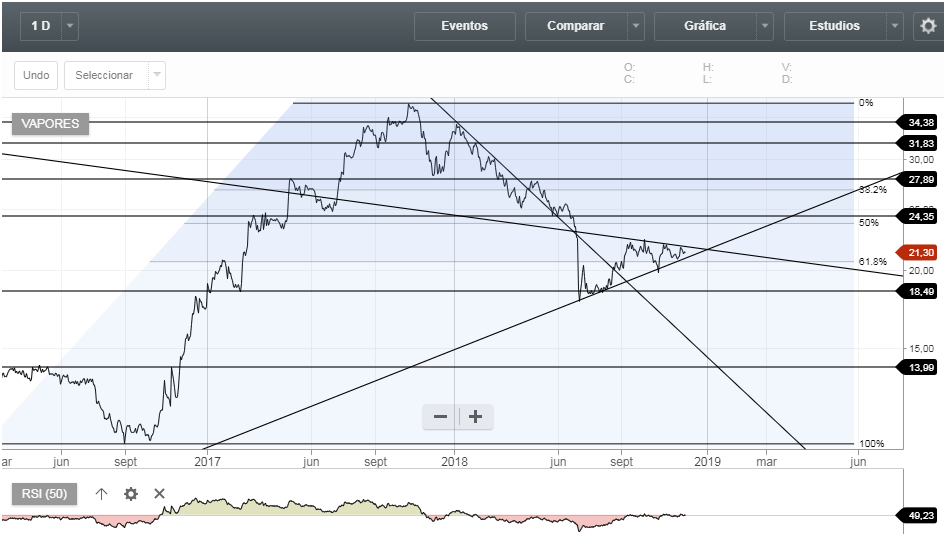The image size is (944, 534).
Task: Click the 49,23 RSI value tag
Action: pos(918,515)
